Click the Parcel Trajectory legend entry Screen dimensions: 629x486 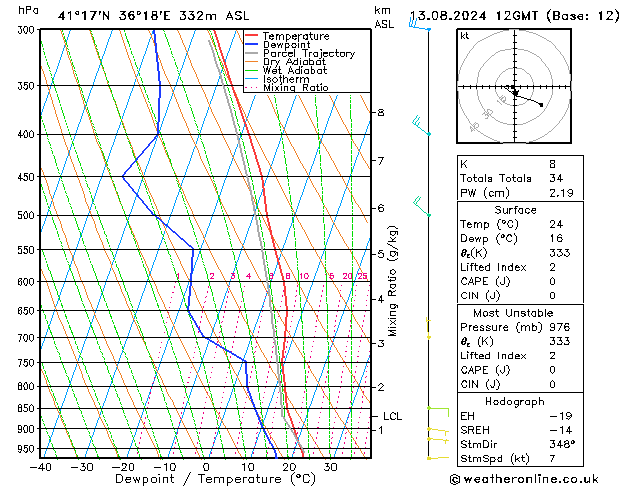point(300,53)
